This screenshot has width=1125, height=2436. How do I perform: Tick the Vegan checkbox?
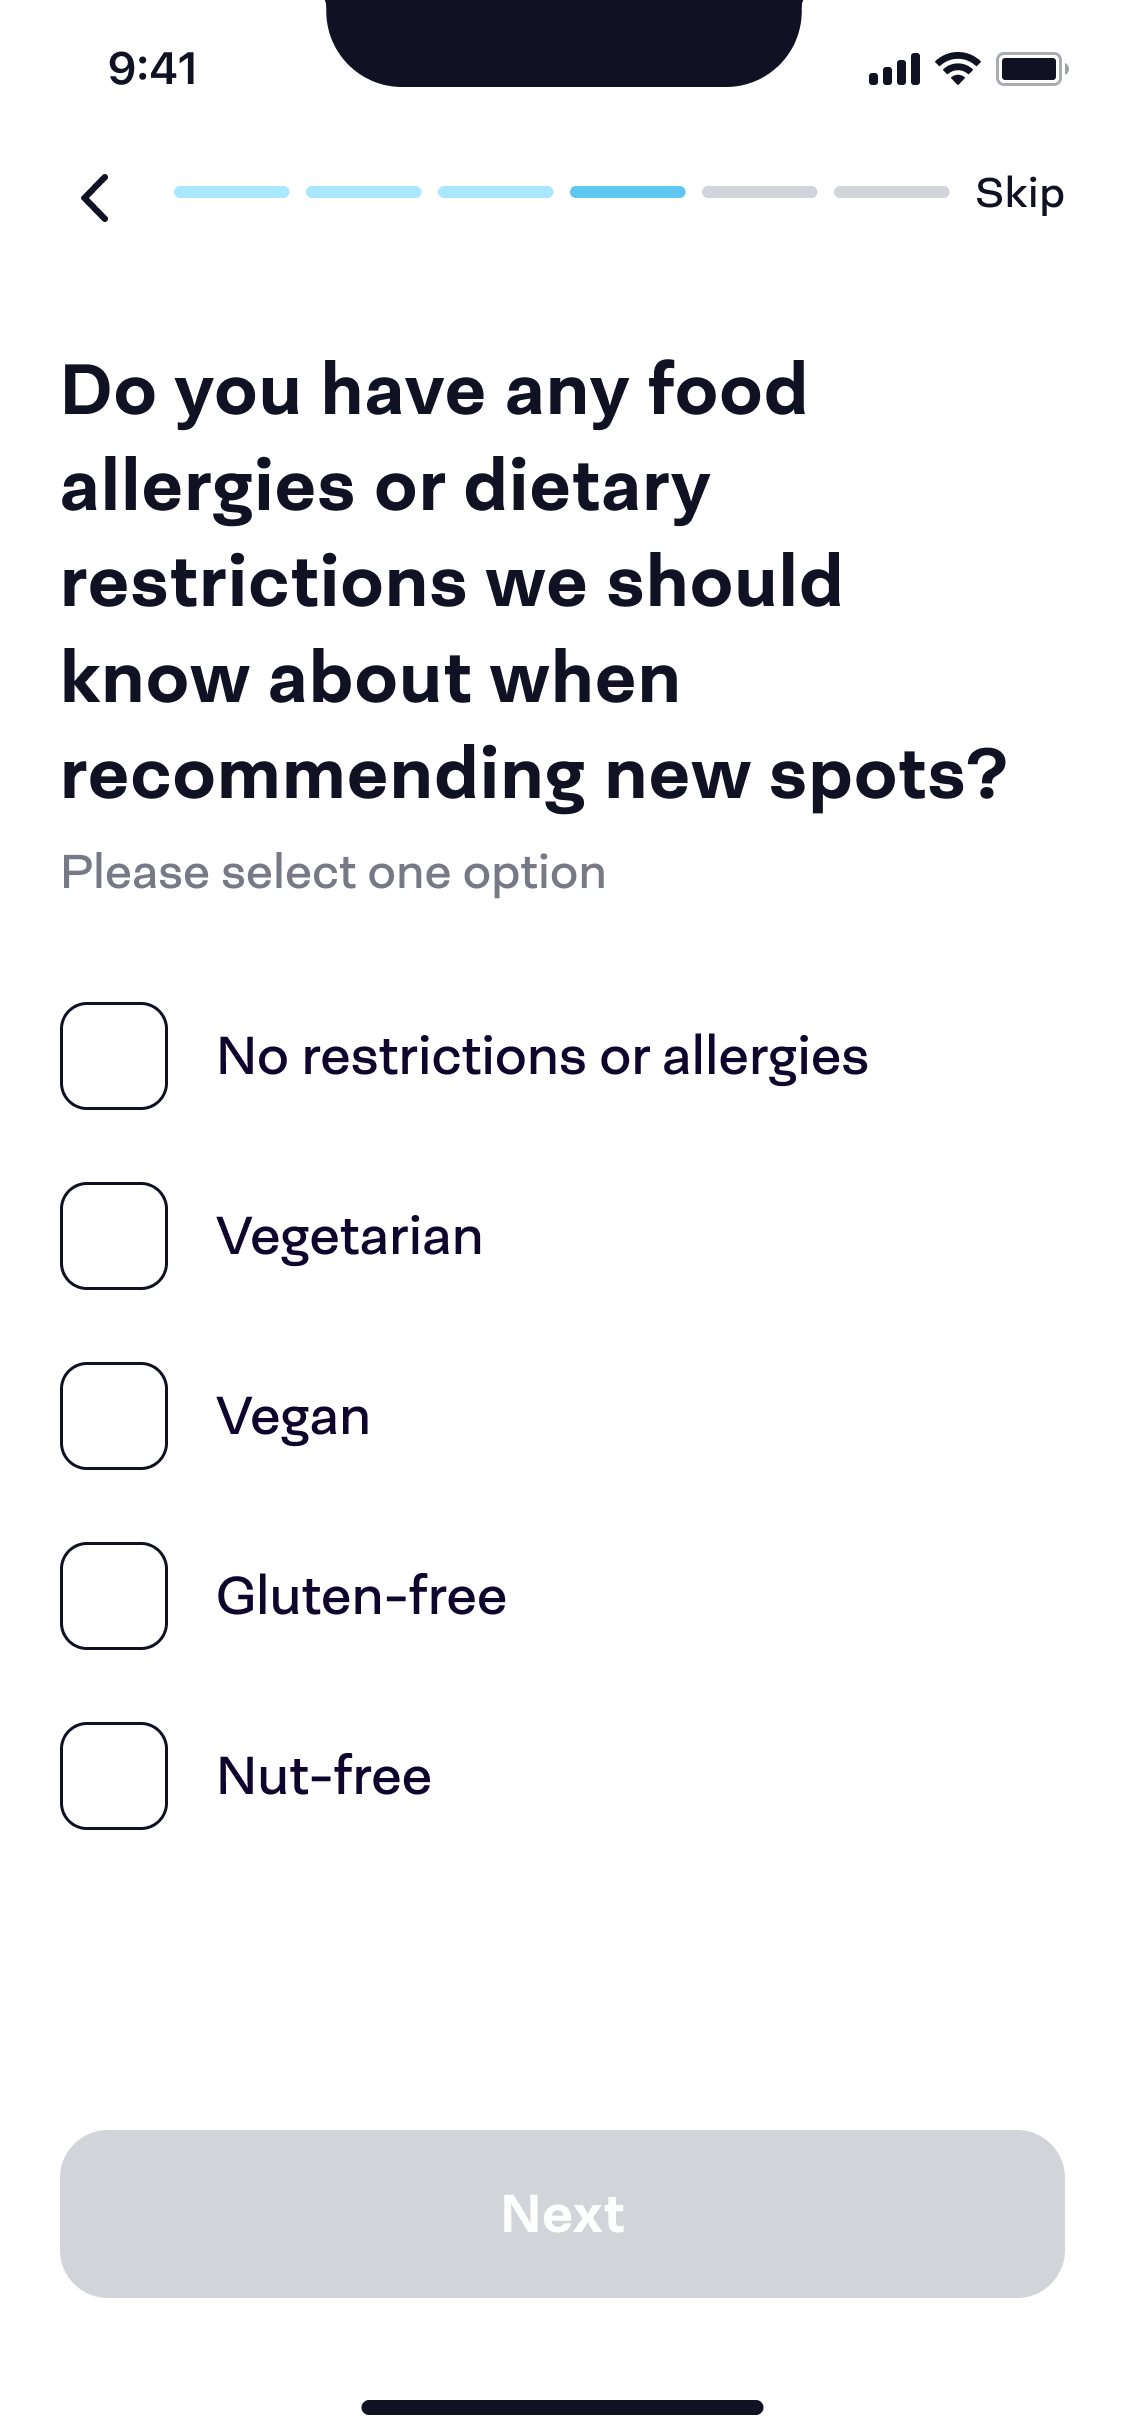[114, 1416]
